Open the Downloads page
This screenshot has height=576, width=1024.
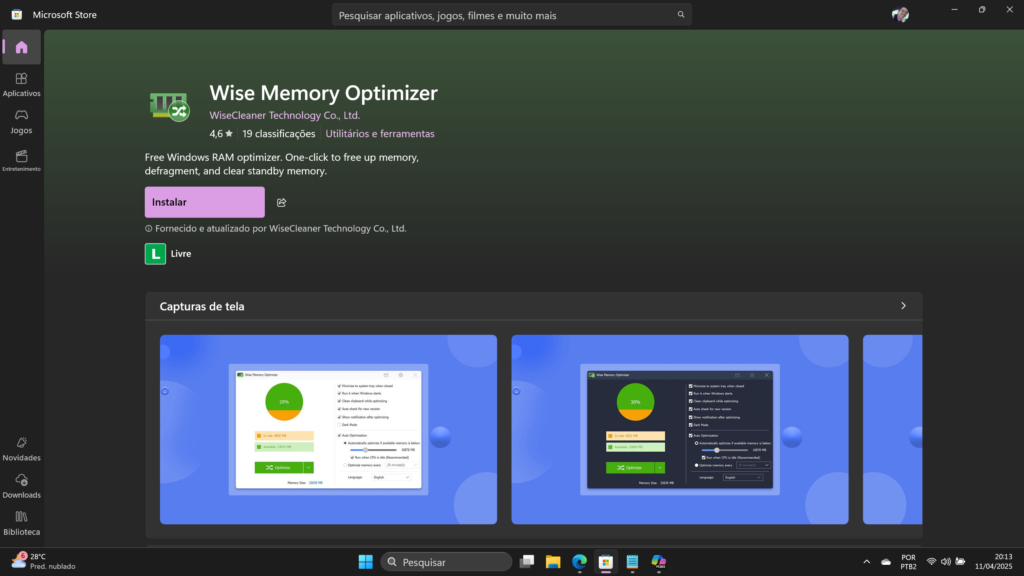(x=21, y=485)
